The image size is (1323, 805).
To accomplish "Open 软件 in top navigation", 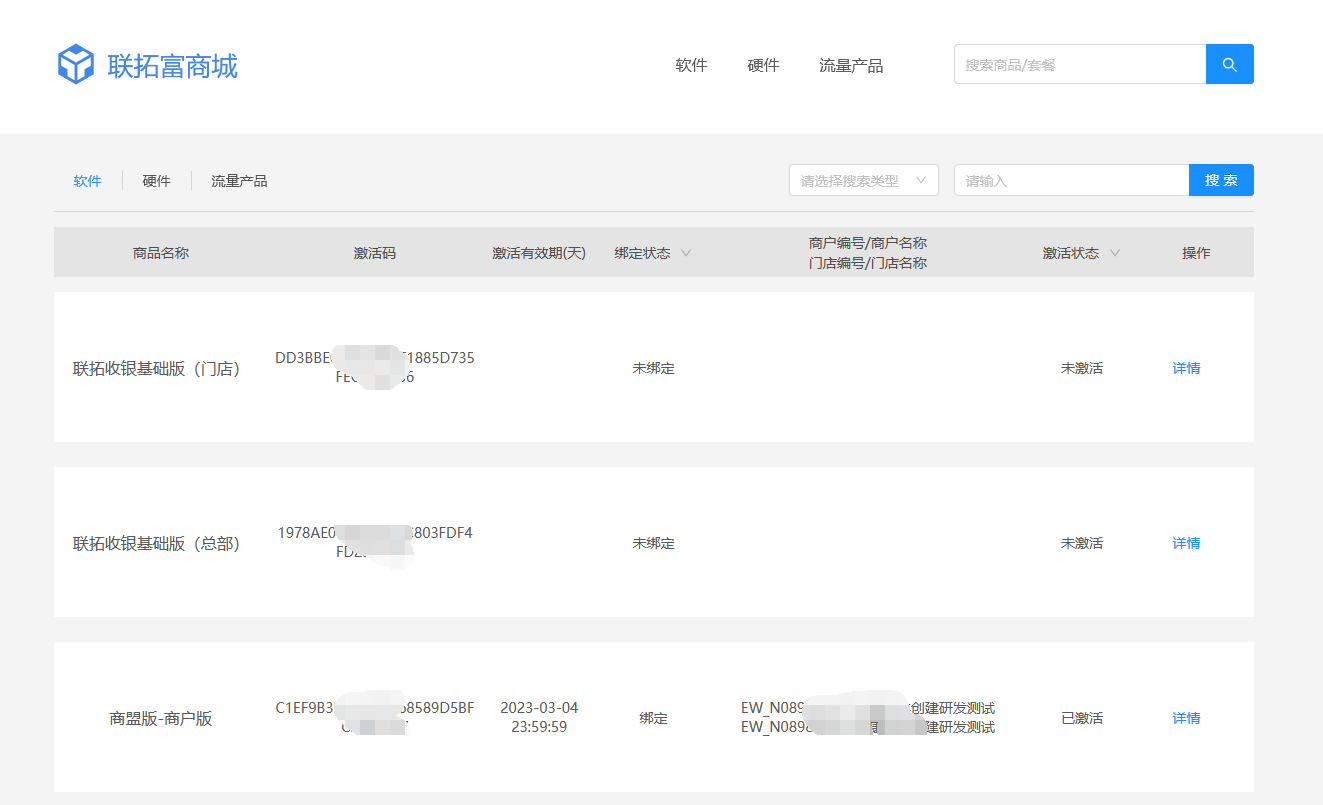I will coord(691,65).
